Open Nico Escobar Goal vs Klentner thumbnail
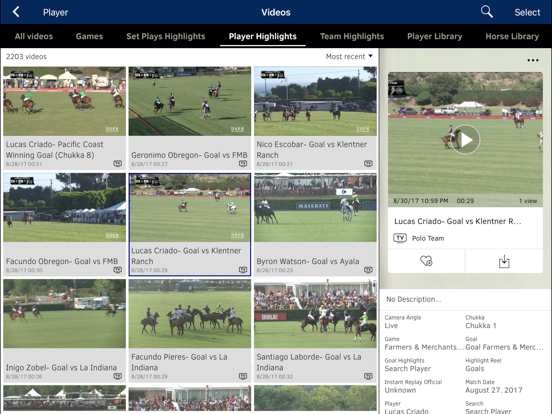 315,101
